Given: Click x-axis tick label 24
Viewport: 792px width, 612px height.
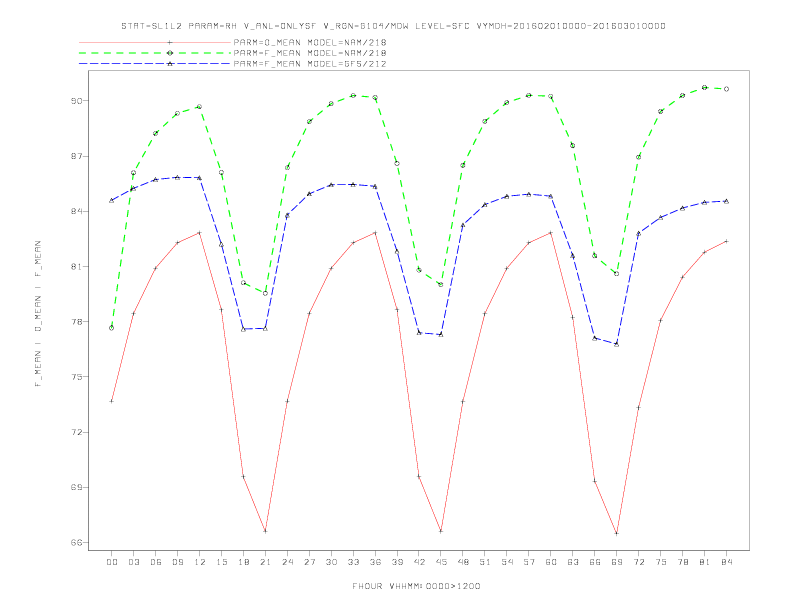Looking at the screenshot, I should [x=287, y=562].
